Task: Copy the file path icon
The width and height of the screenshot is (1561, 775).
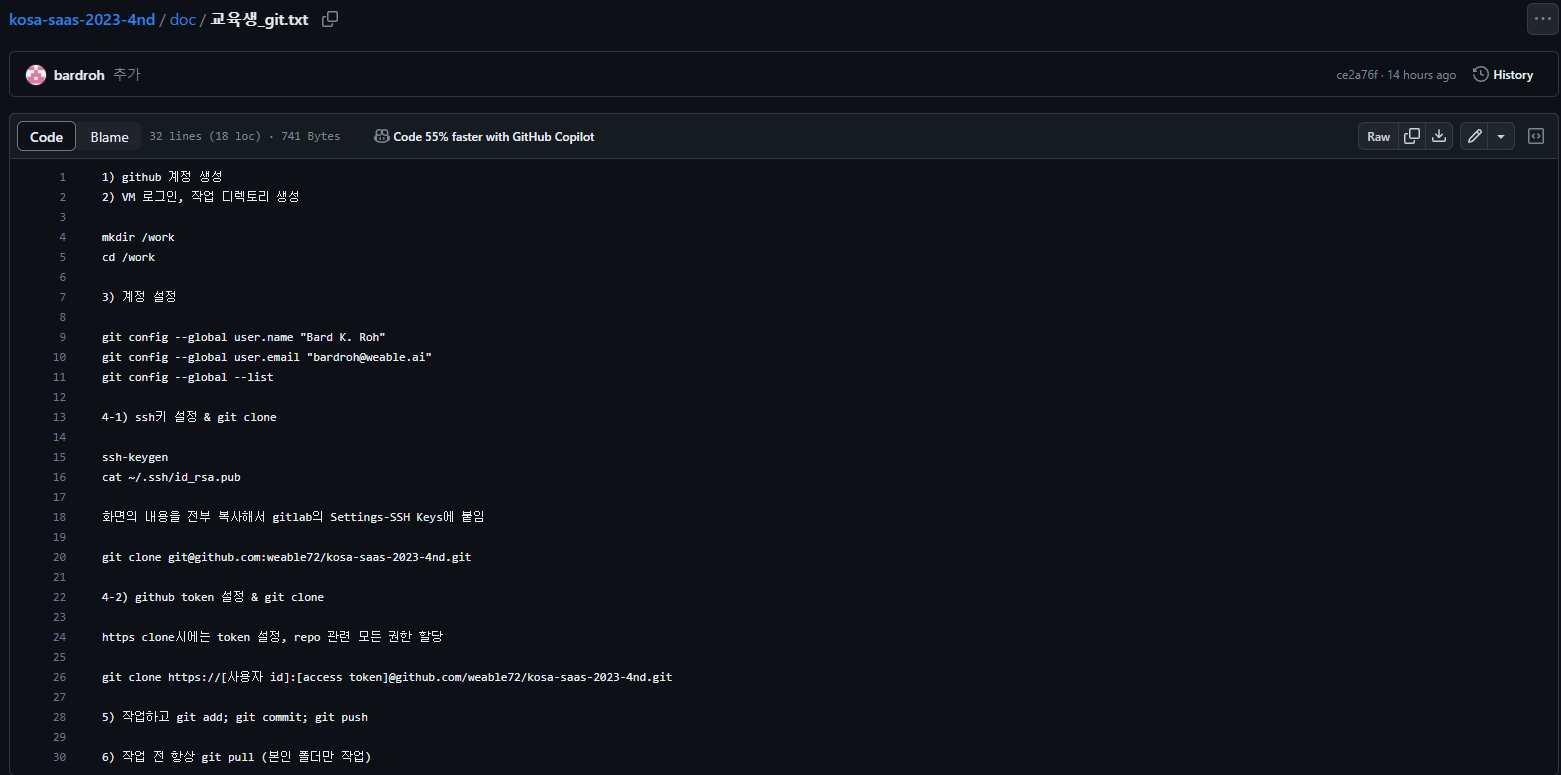Action: [330, 19]
